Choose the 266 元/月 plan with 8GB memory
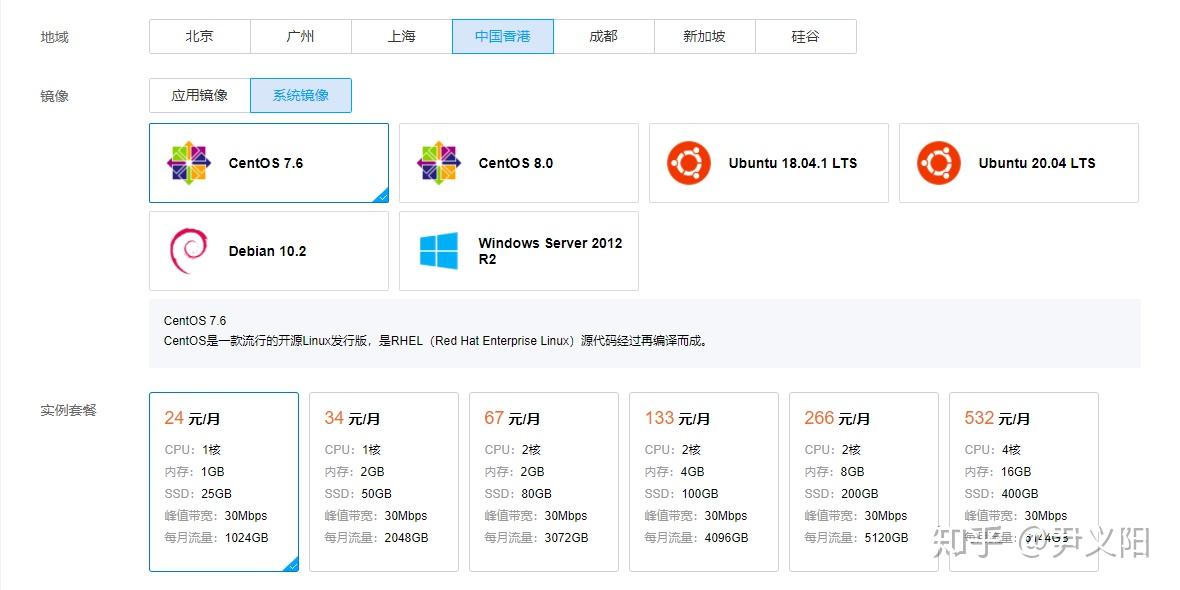Image resolution: width=1180 pixels, height=590 pixels. pos(864,482)
